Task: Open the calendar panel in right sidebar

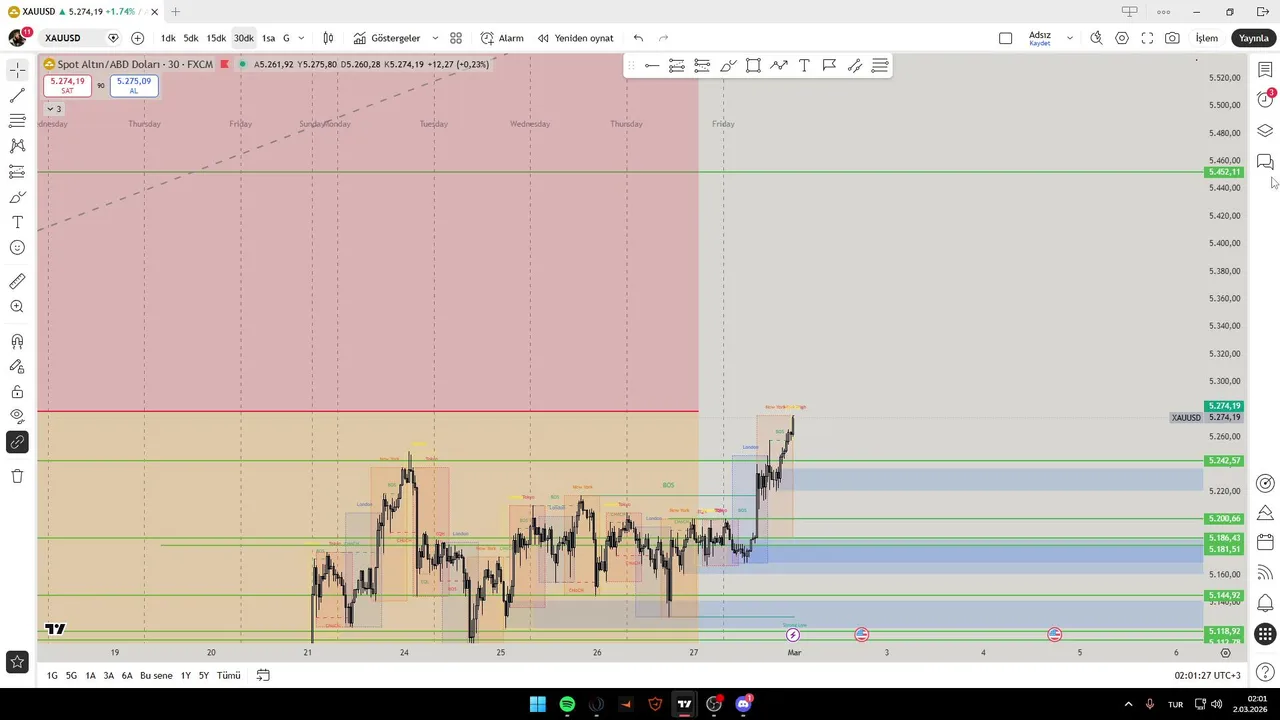Action: point(1265,542)
